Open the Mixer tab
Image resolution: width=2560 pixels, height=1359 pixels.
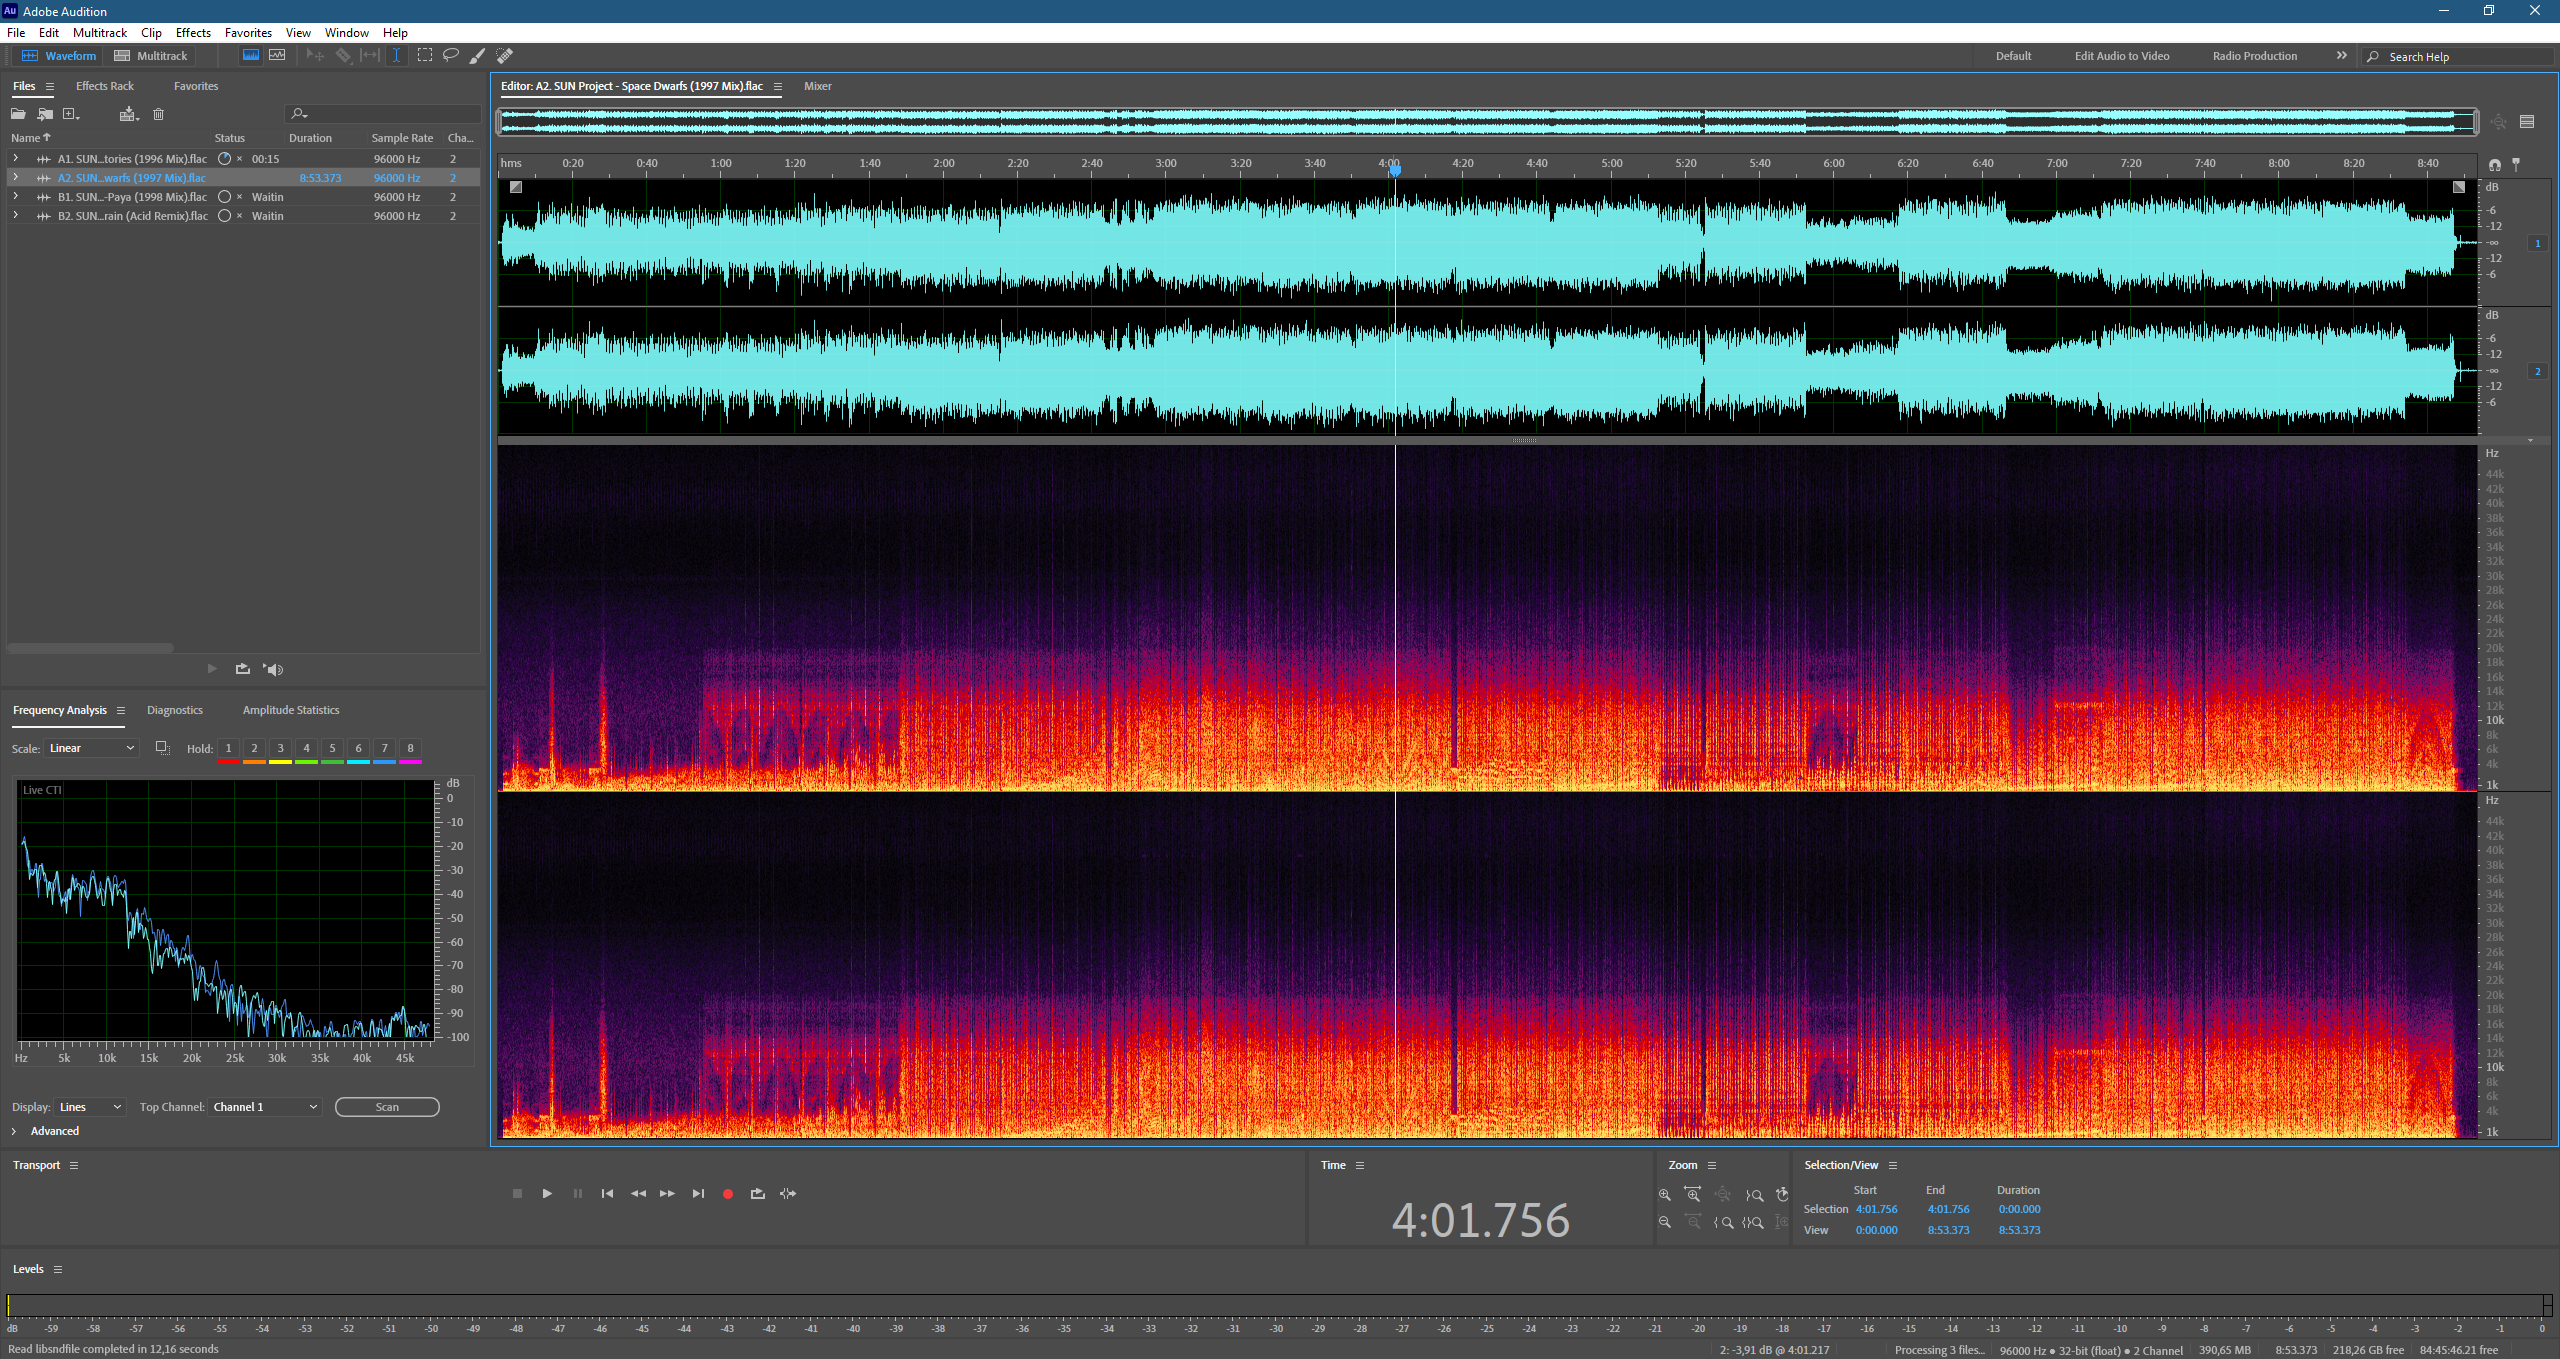[x=818, y=86]
